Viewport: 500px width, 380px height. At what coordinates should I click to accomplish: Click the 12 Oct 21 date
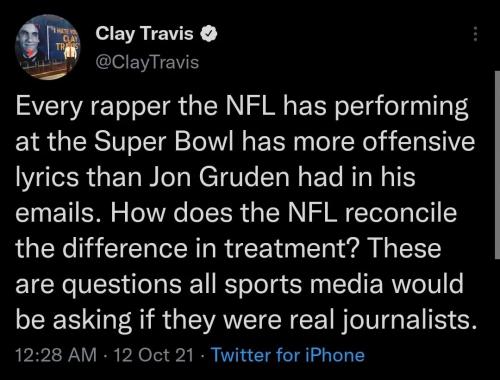[x=154, y=355]
